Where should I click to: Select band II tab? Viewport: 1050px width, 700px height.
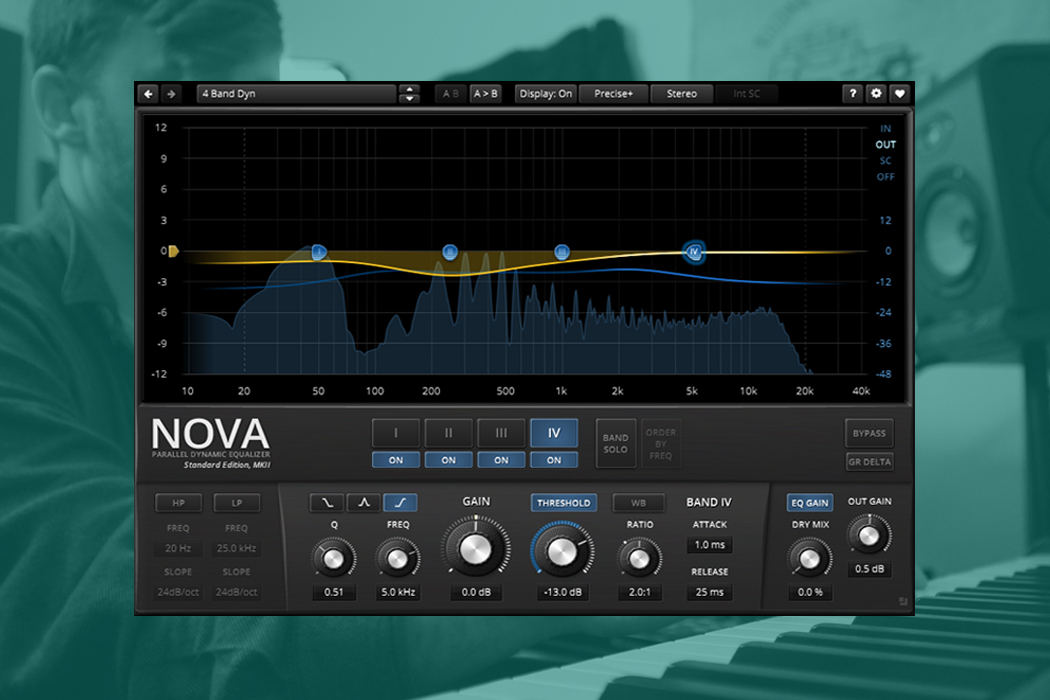click(449, 433)
